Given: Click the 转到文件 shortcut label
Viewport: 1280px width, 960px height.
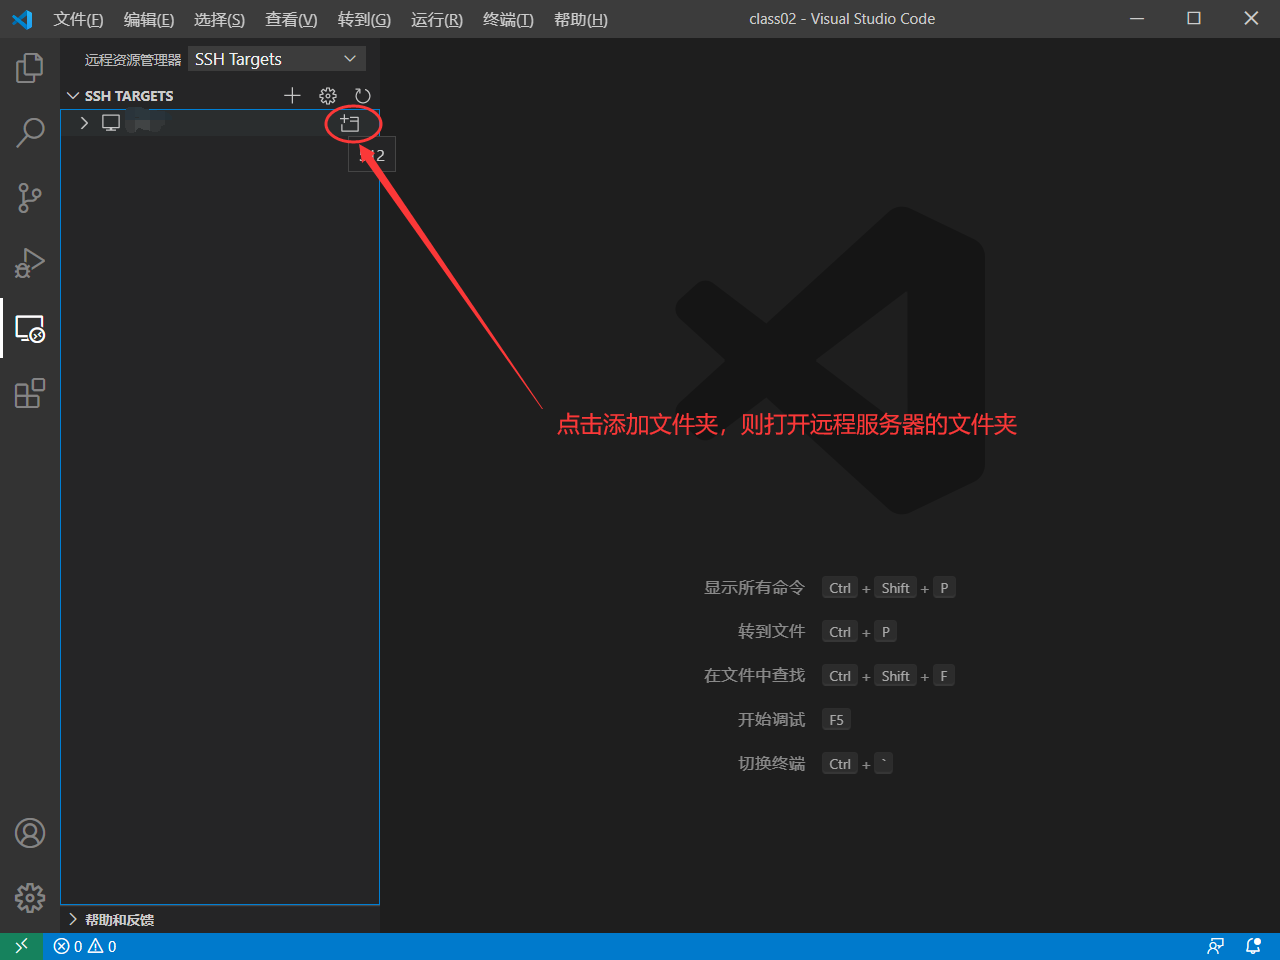Looking at the screenshot, I should [771, 632].
